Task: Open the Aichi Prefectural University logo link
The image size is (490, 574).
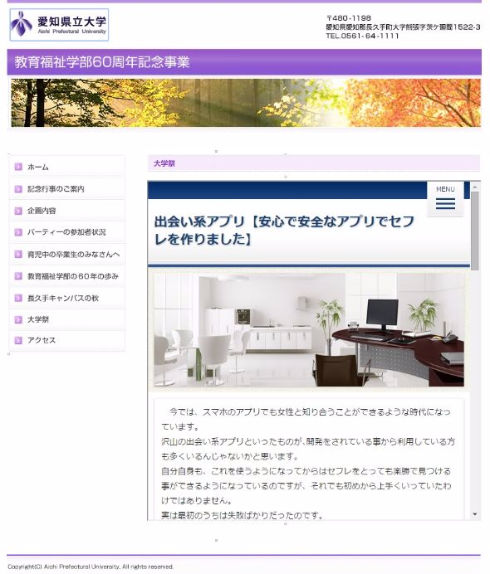Action: click(59, 25)
